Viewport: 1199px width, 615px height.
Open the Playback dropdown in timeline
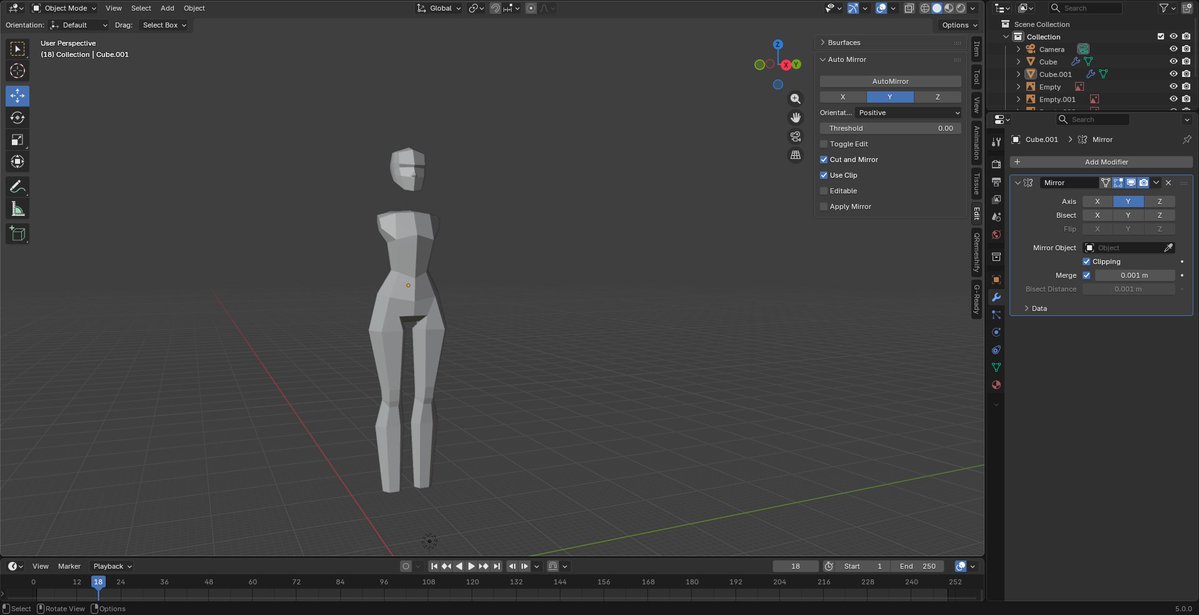coord(112,566)
